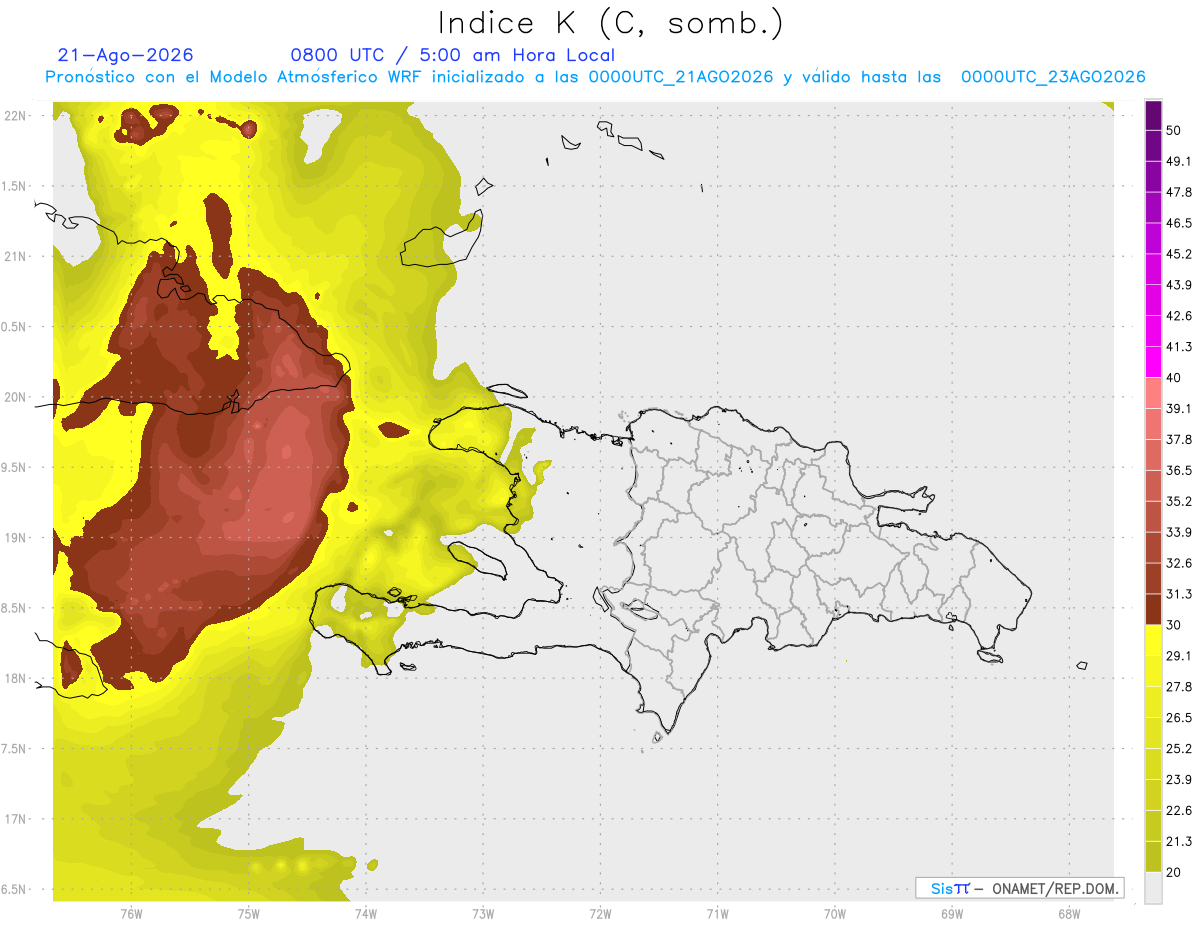
Task: Click the colorbar value '26.5'
Action: click(1179, 718)
